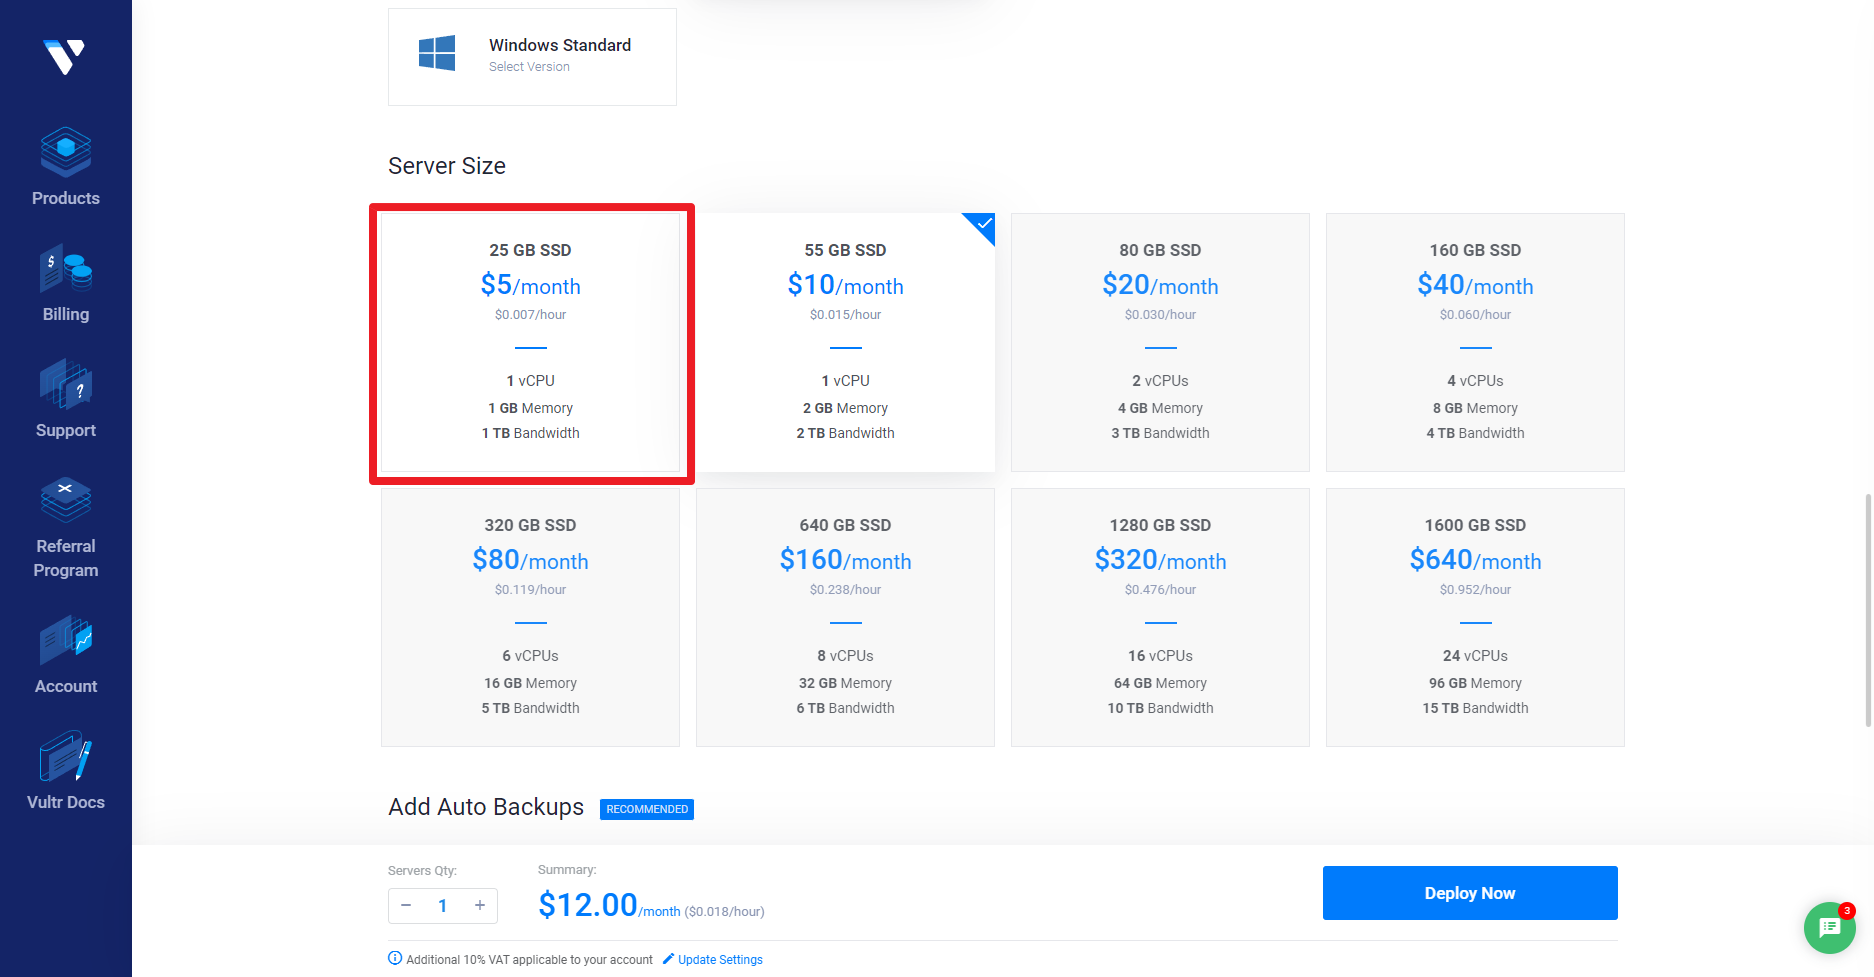
Task: Click the Vultr logo in sidebar
Action: click(65, 57)
